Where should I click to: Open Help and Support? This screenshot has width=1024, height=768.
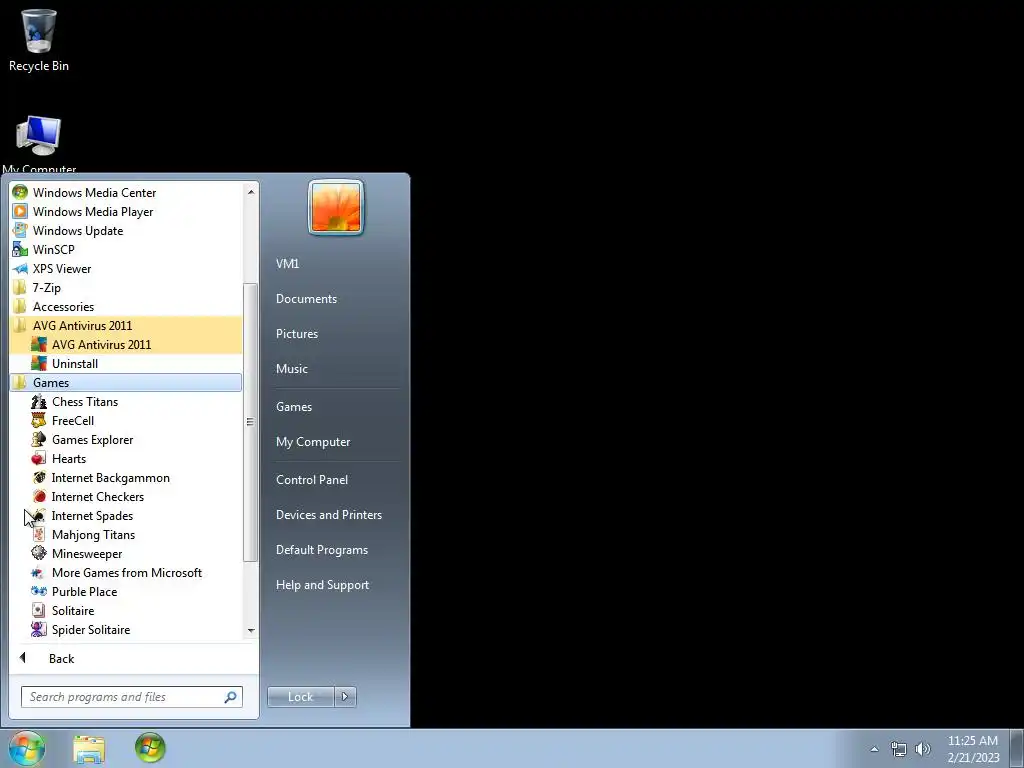point(322,585)
